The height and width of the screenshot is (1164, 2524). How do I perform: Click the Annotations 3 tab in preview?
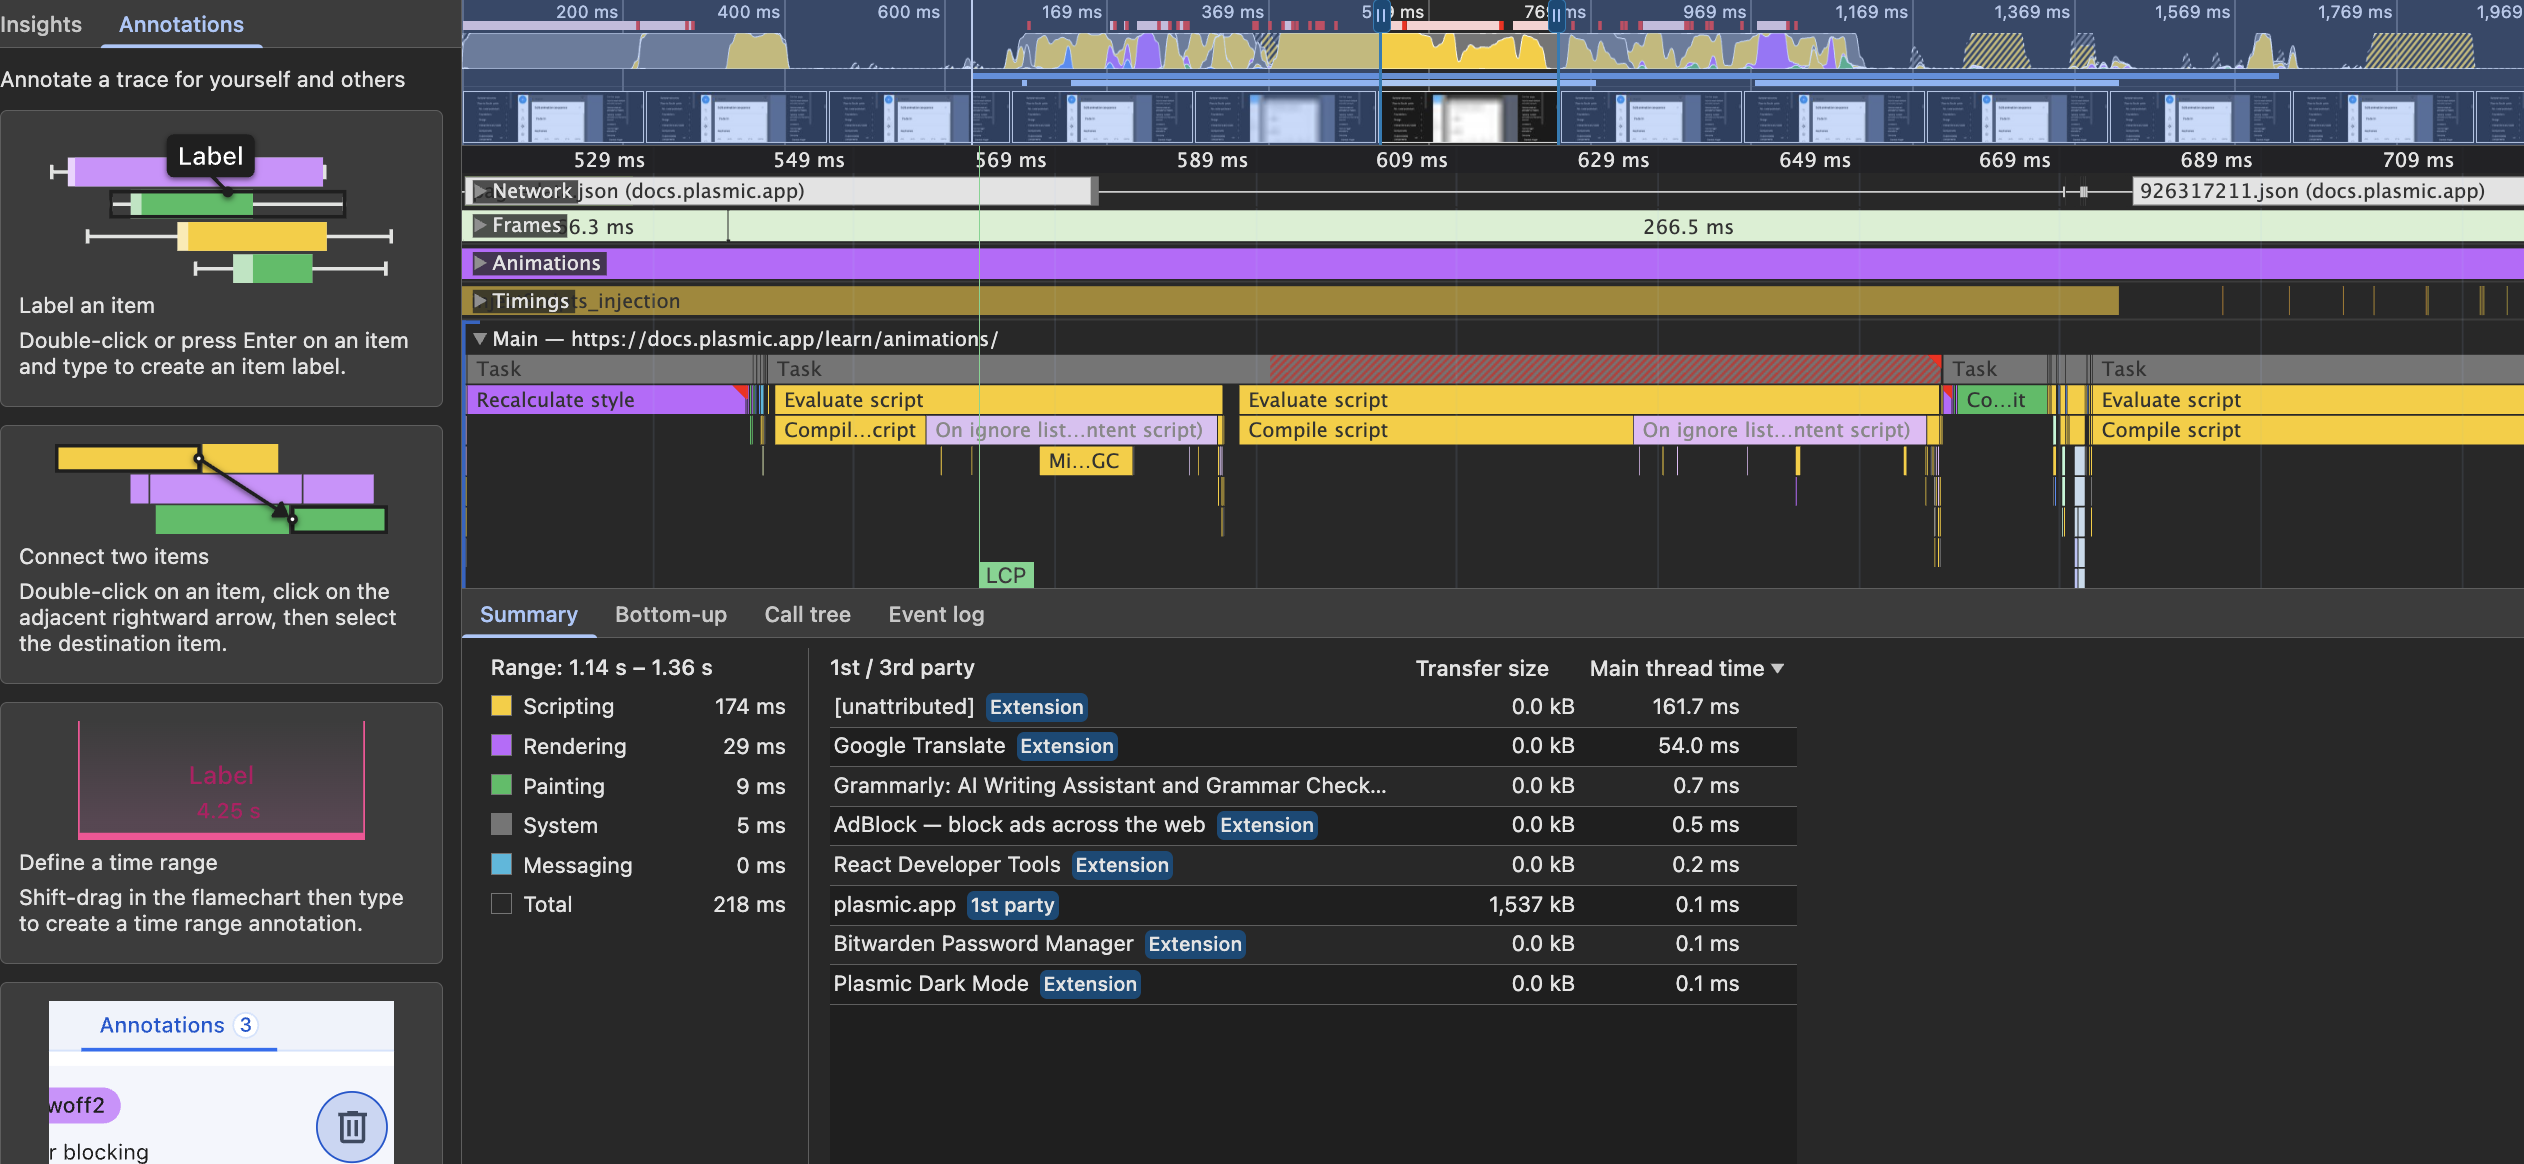click(x=178, y=1025)
